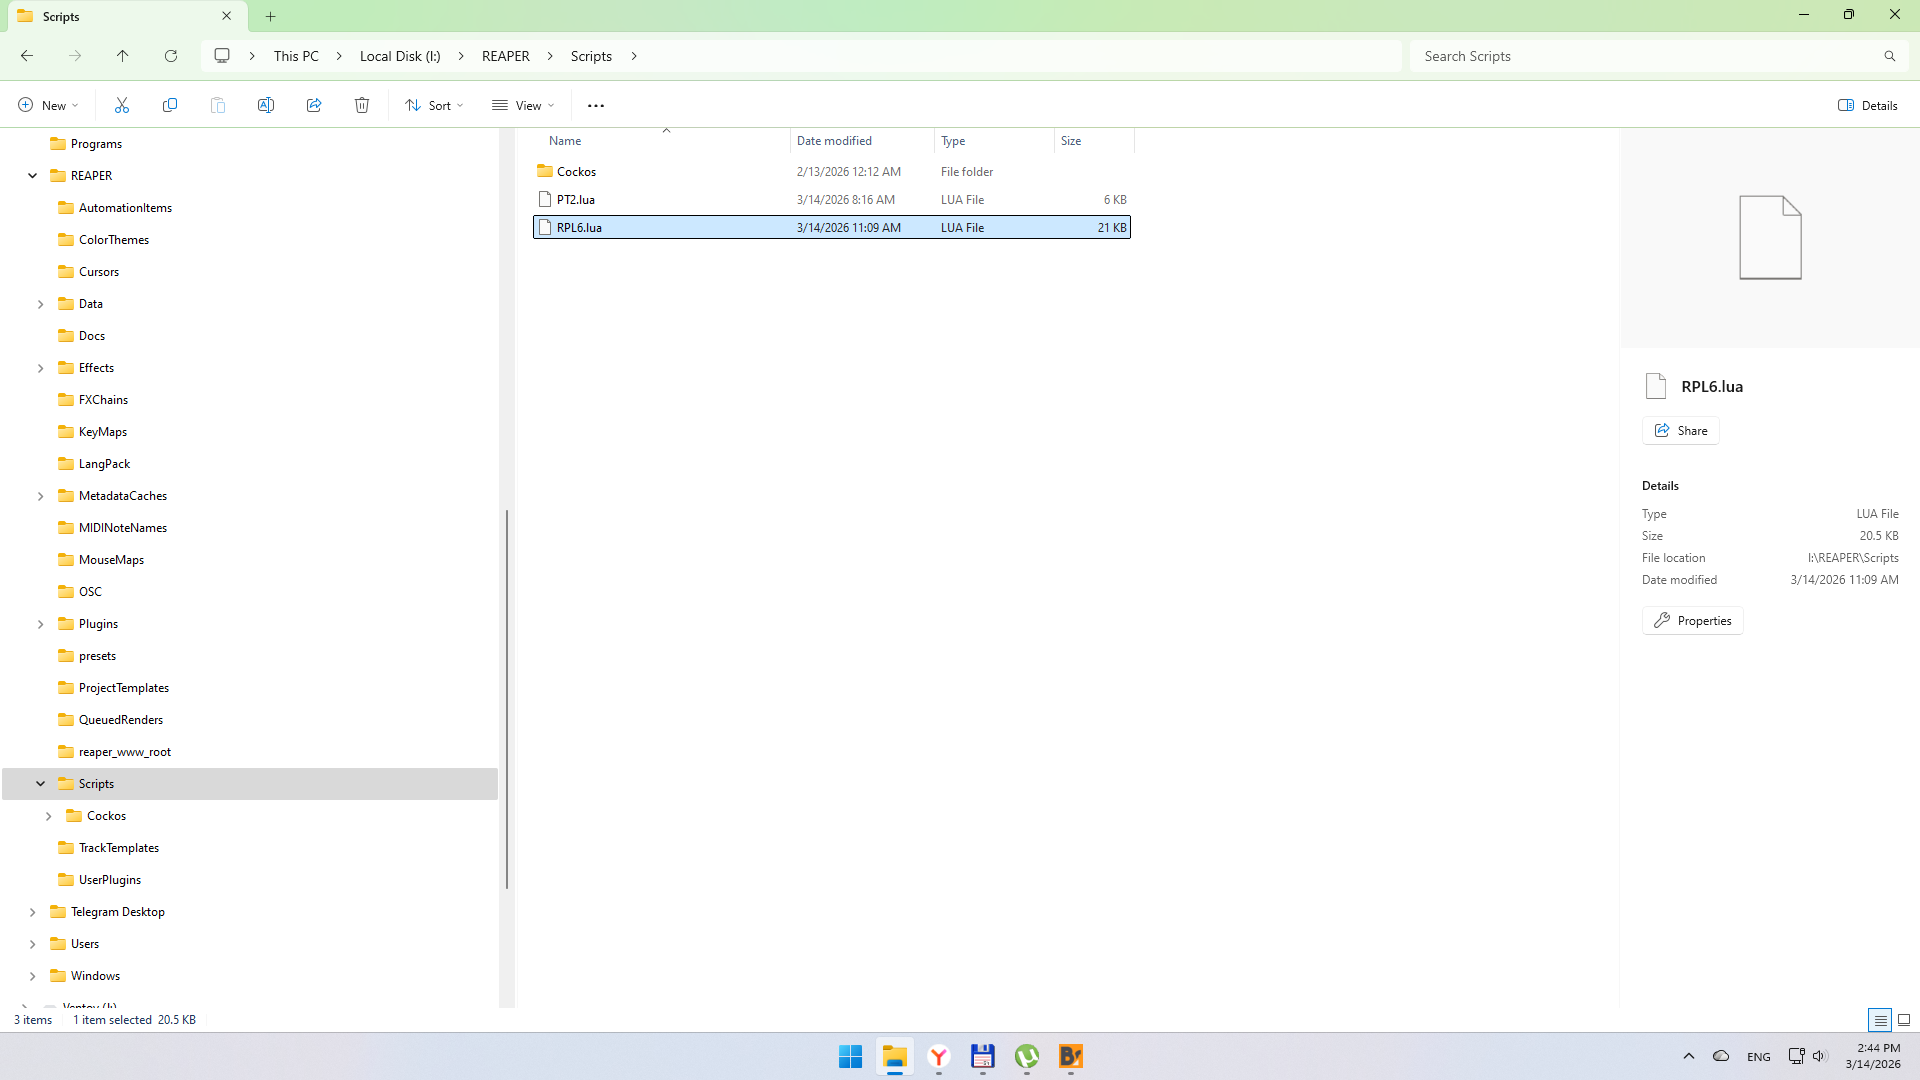Open the View dropdown menu
The width and height of the screenshot is (1920, 1080).
[523, 105]
